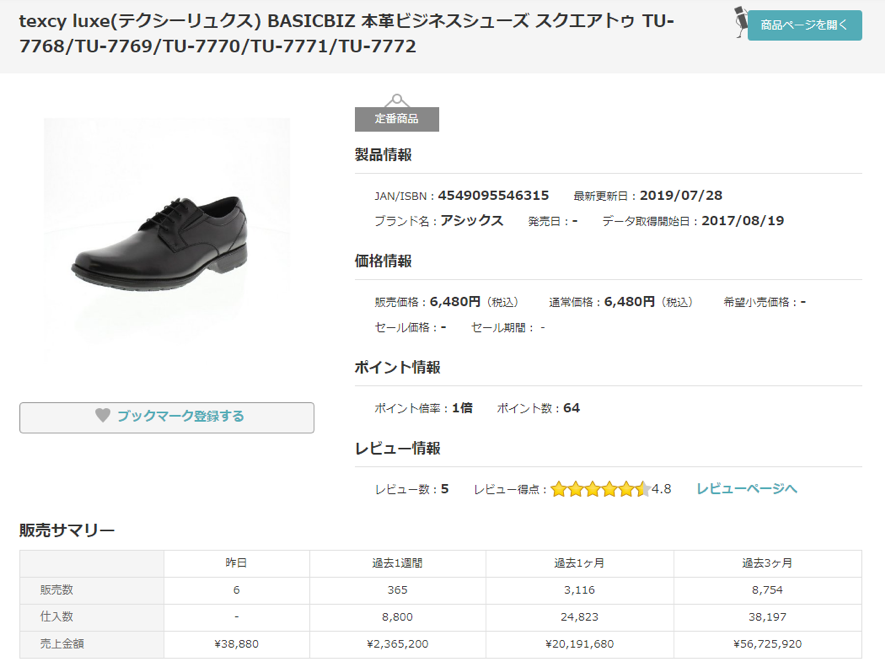Image resolution: width=885 pixels, height=672 pixels.
Task: Click yesterday's revenue ¥38,880
Action: coord(236,644)
